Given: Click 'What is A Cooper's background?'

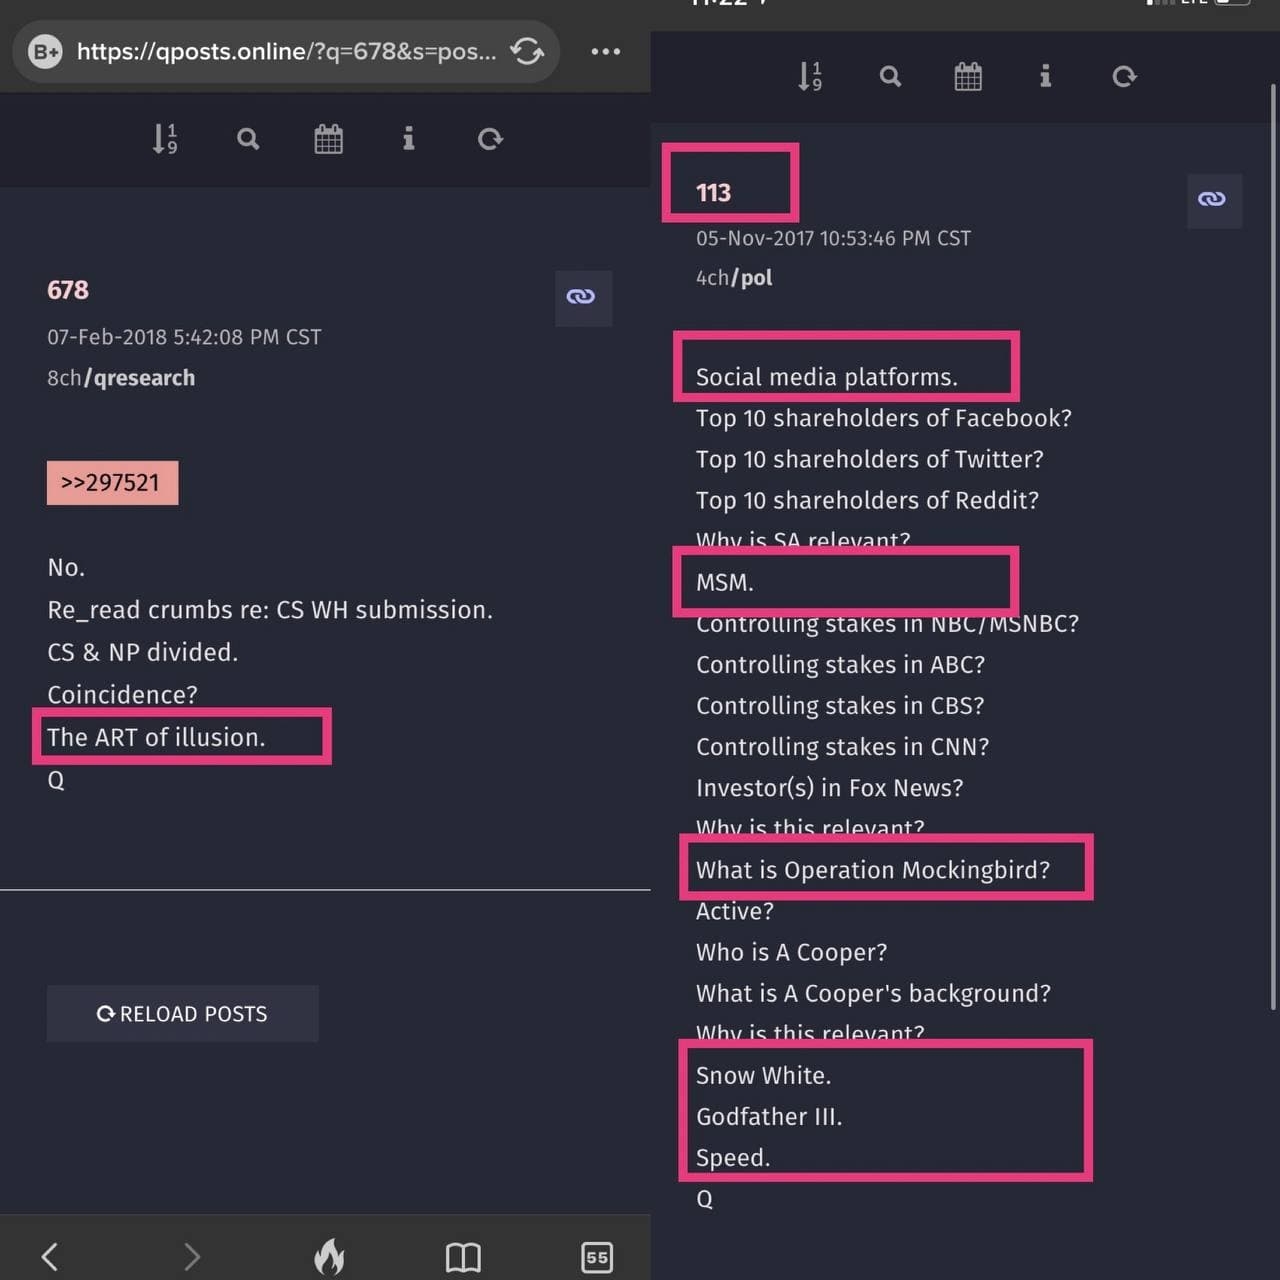Looking at the screenshot, I should pos(874,993).
